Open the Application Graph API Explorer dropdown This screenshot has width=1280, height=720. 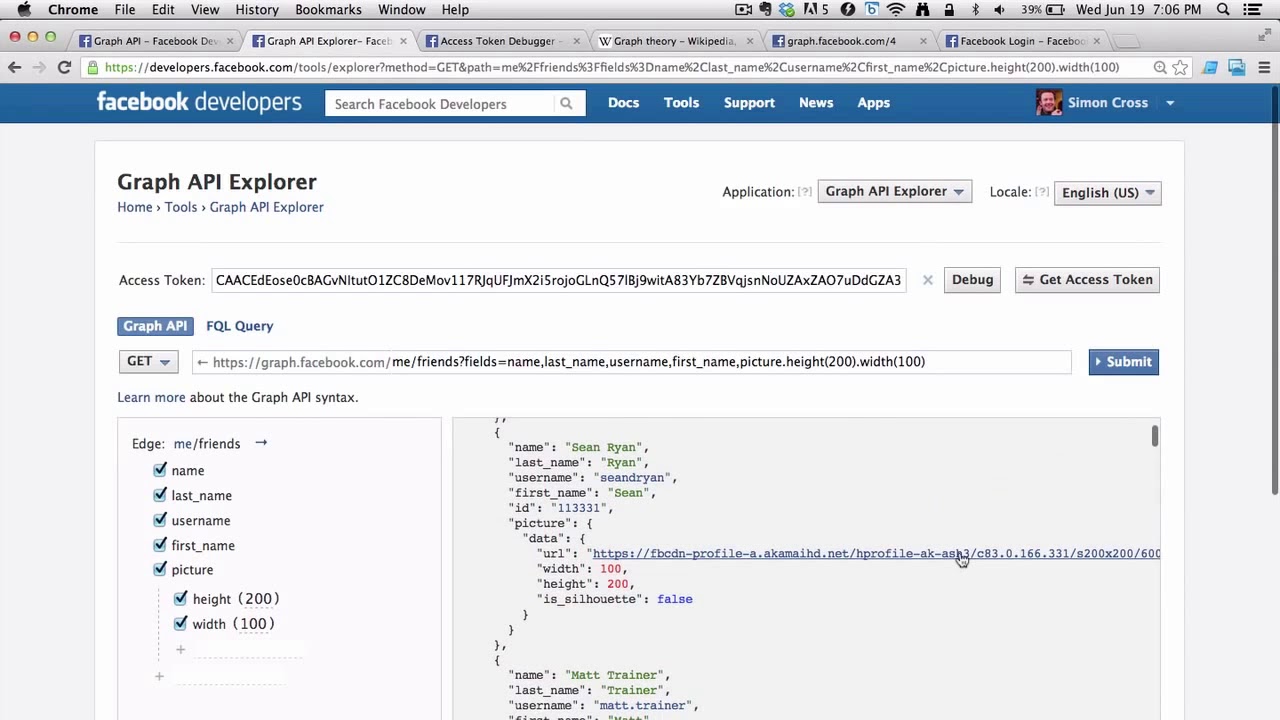click(x=894, y=192)
